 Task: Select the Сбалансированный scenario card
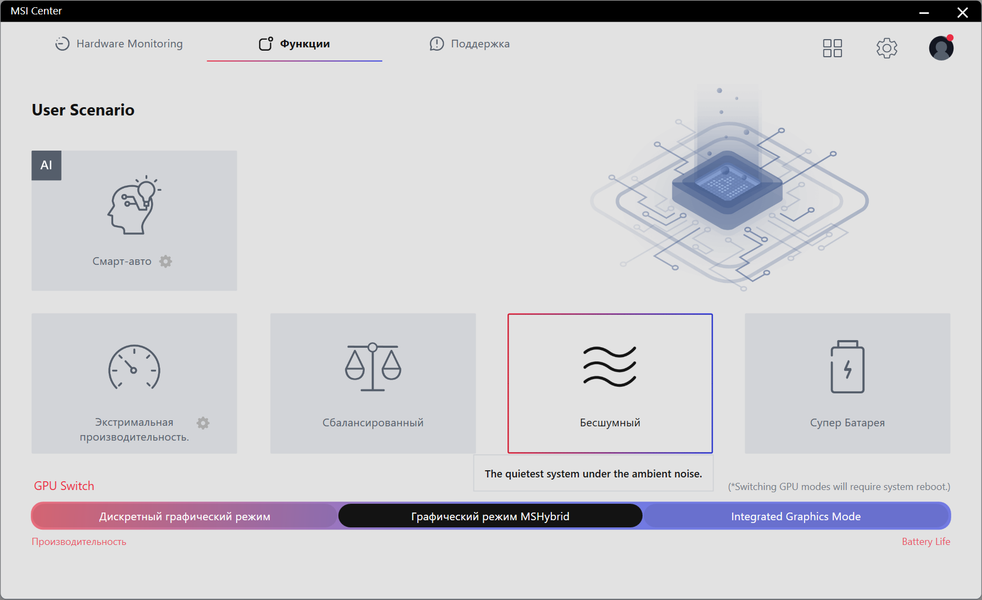pyautogui.click(x=373, y=383)
